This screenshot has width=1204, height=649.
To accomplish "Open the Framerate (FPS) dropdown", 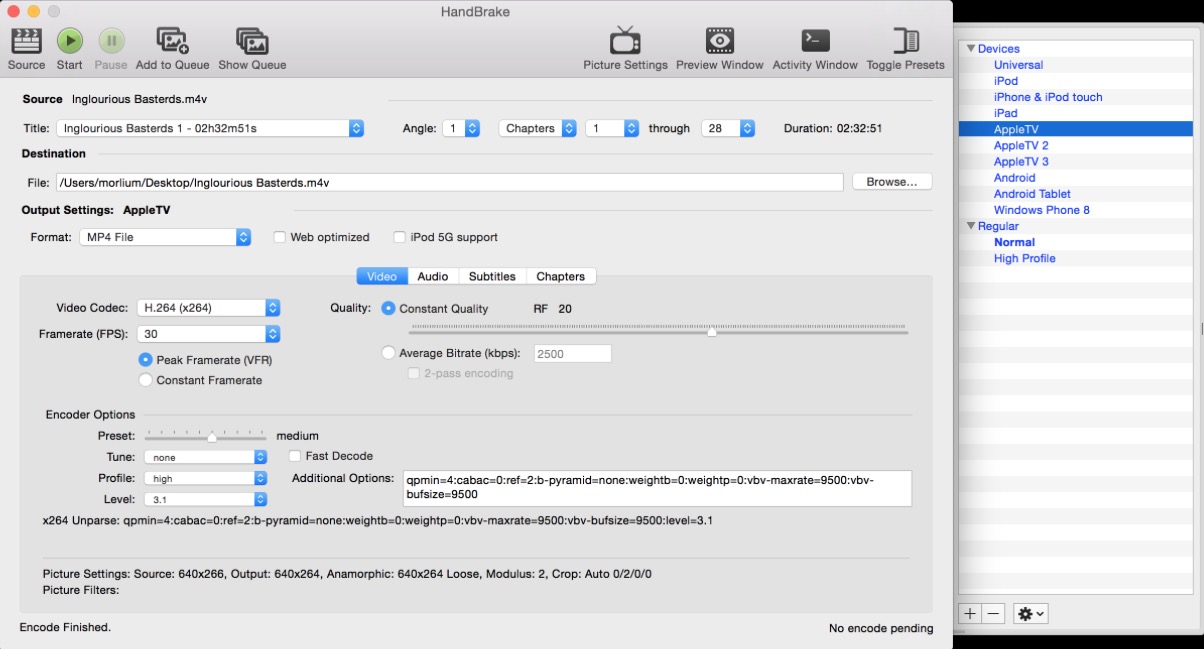I will 208,334.
